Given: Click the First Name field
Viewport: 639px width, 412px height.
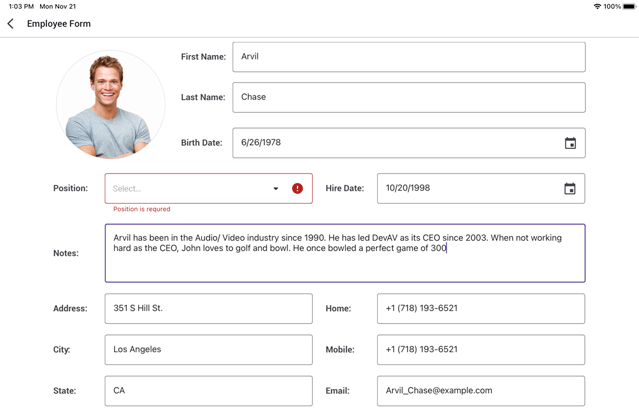Looking at the screenshot, I should pos(408,57).
